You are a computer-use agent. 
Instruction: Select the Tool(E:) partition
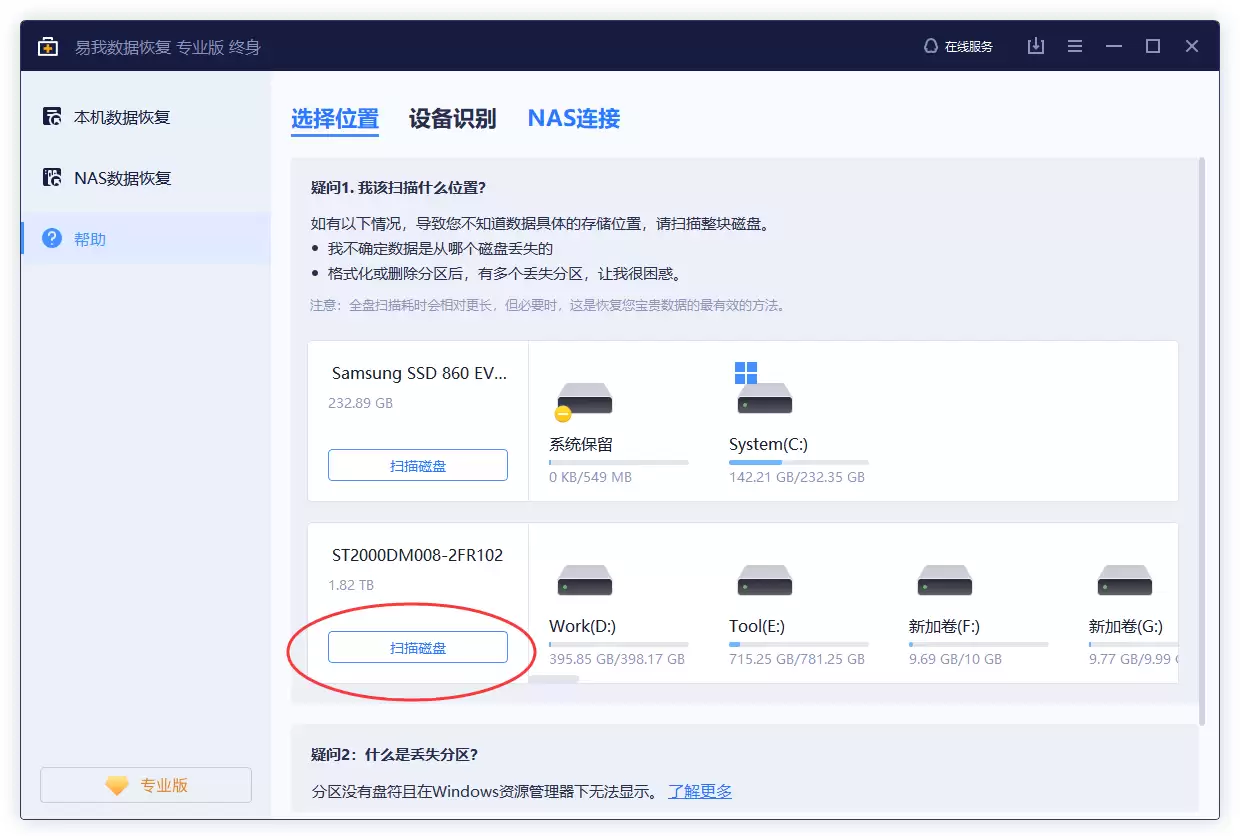pos(764,580)
